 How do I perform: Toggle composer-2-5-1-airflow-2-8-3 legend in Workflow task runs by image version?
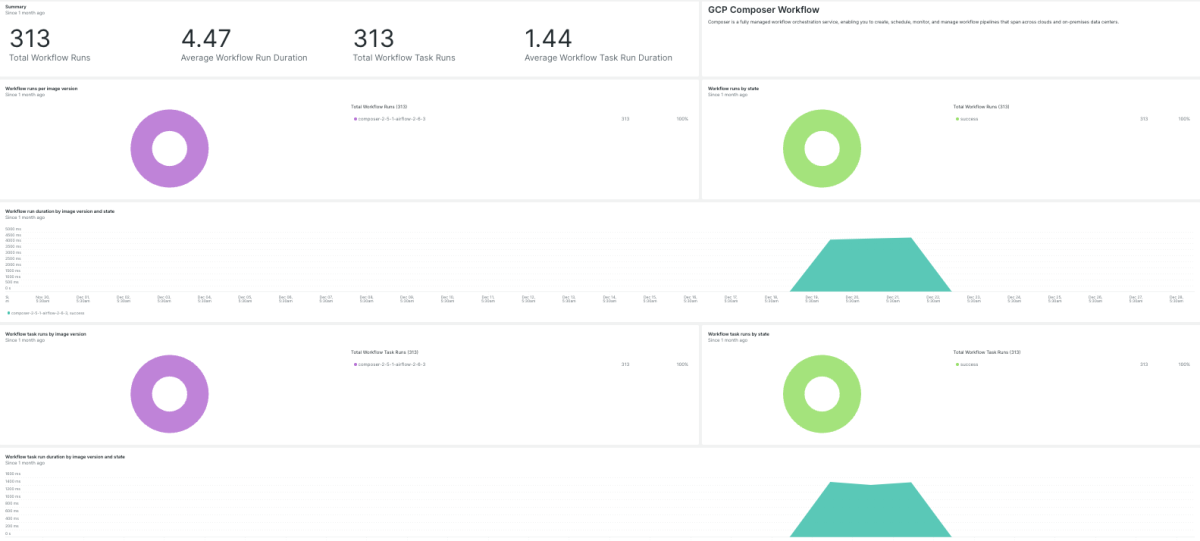[390, 364]
